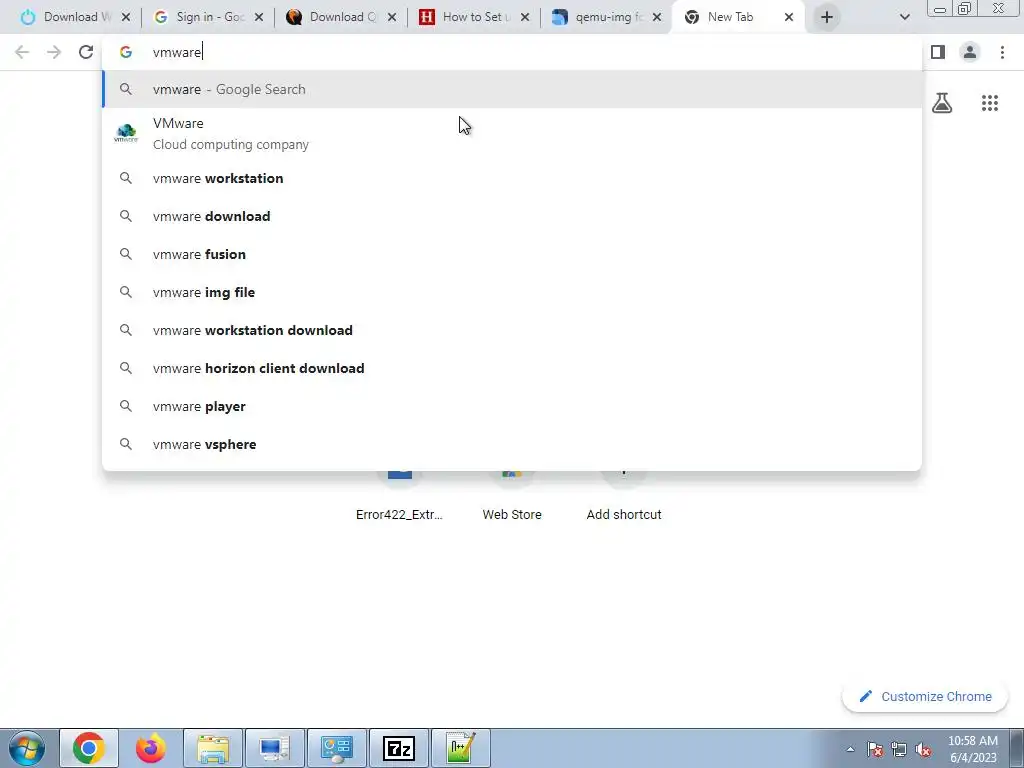
Task: Go back with the back arrow
Action: tap(22, 52)
